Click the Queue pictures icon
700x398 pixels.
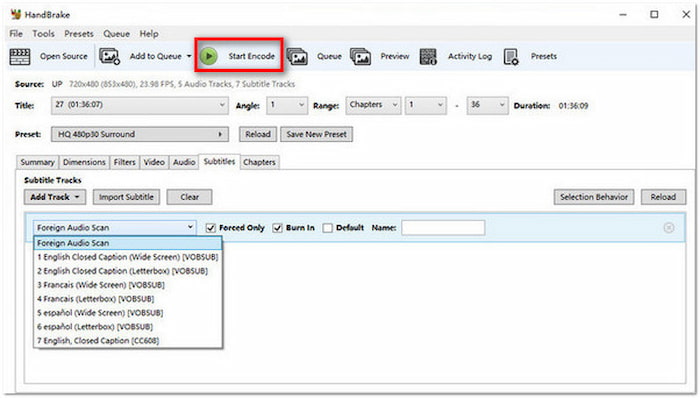(297, 57)
